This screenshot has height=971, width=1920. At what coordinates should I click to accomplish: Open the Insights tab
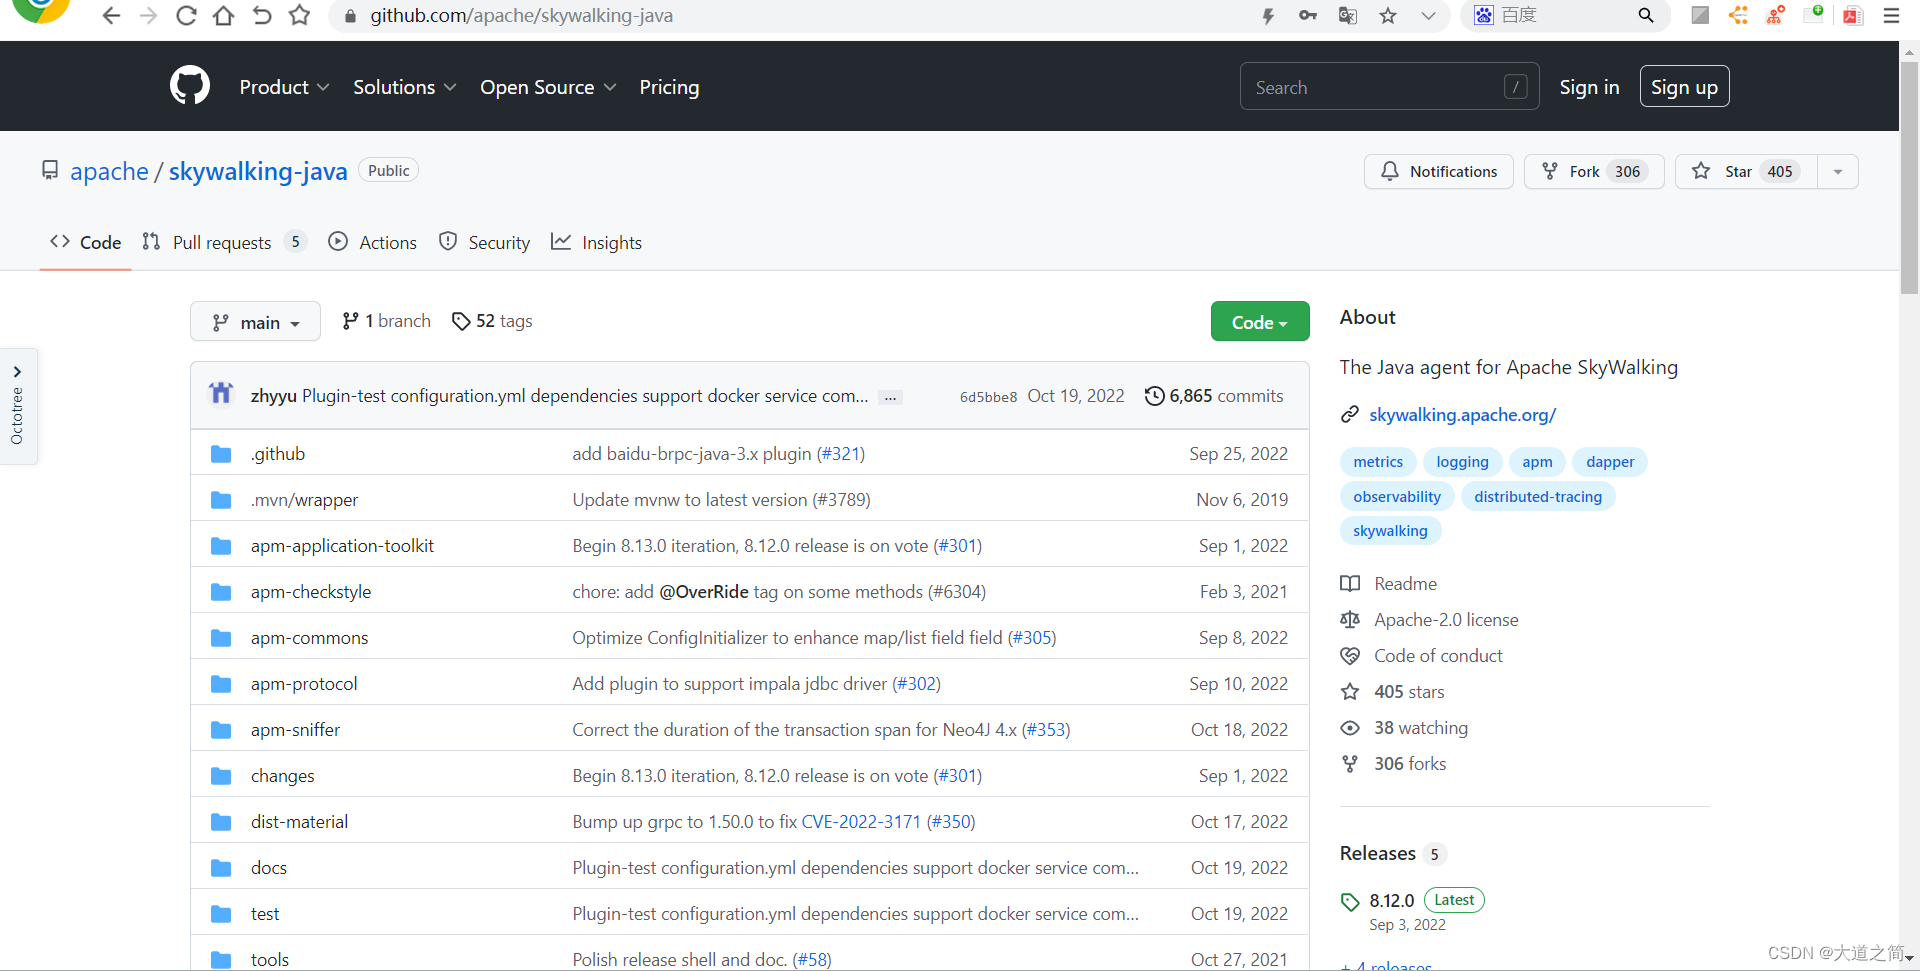[597, 243]
